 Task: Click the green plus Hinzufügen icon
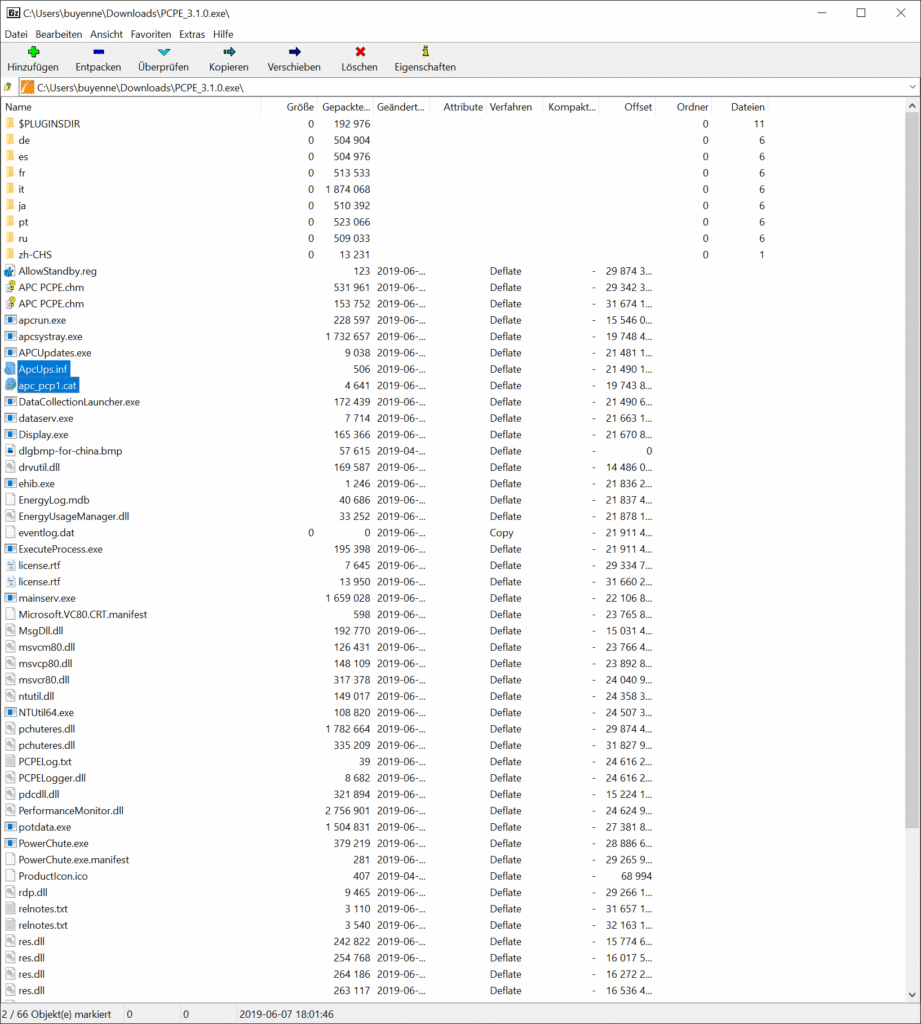coord(33,52)
